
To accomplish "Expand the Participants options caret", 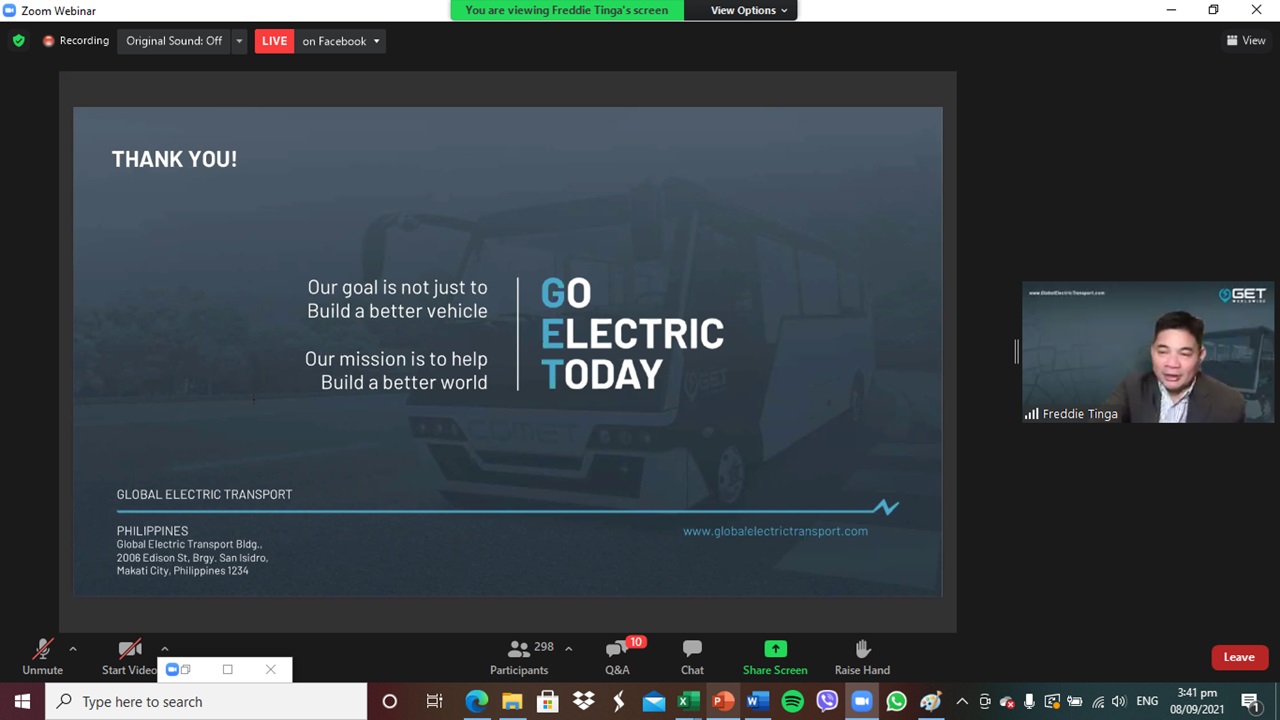I will [568, 649].
